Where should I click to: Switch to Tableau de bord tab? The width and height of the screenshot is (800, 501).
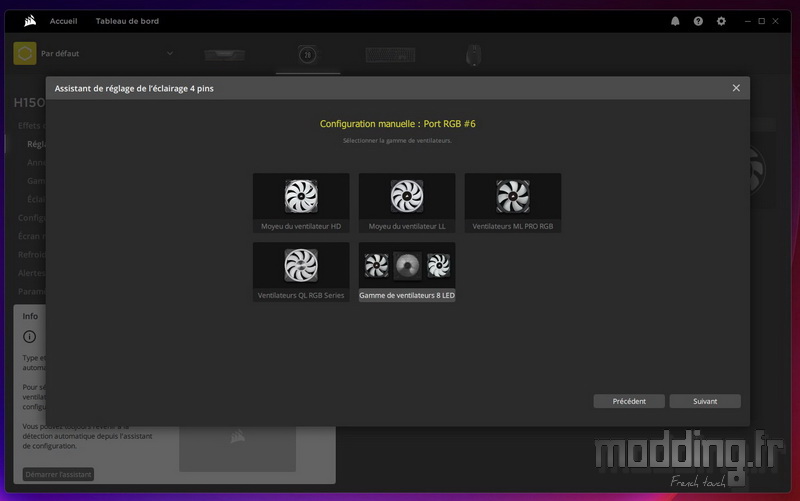click(127, 21)
